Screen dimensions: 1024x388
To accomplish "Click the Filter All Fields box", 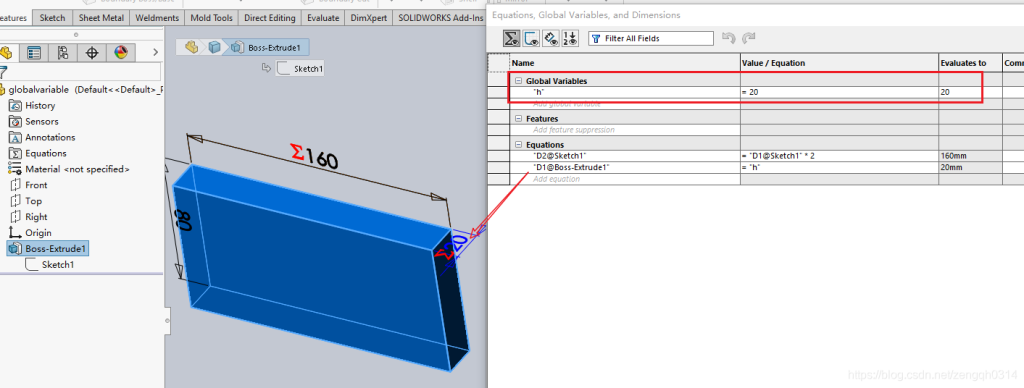I will tap(650, 39).
